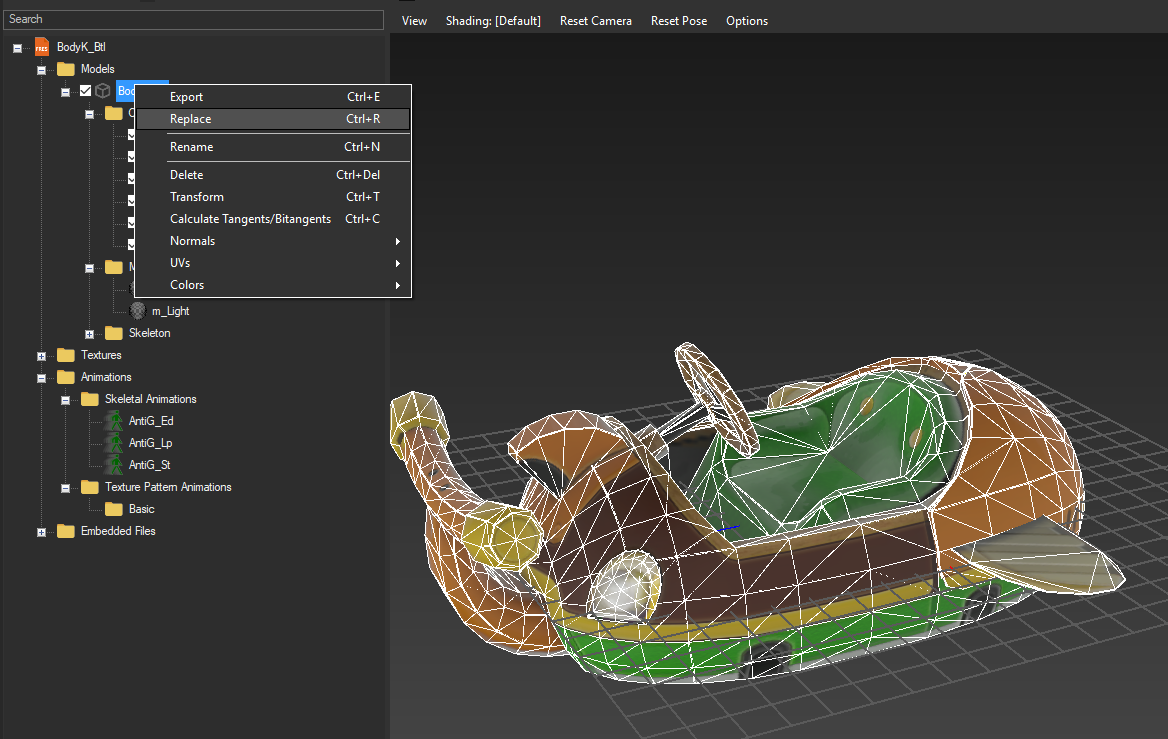Choose Replace from the context menu
Image resolution: width=1168 pixels, height=739 pixels.
tap(190, 118)
